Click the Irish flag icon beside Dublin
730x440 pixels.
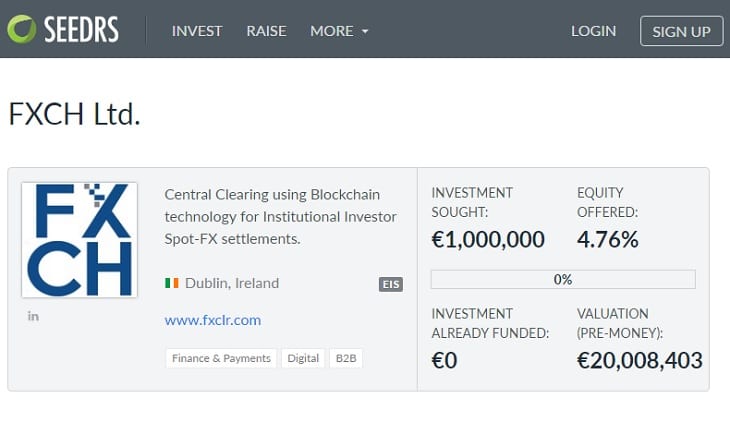(172, 283)
